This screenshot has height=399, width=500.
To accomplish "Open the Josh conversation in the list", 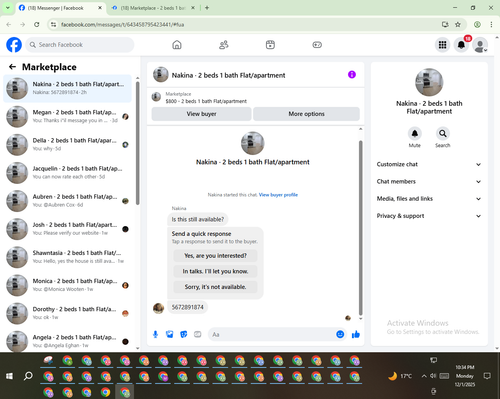I will point(67,229).
